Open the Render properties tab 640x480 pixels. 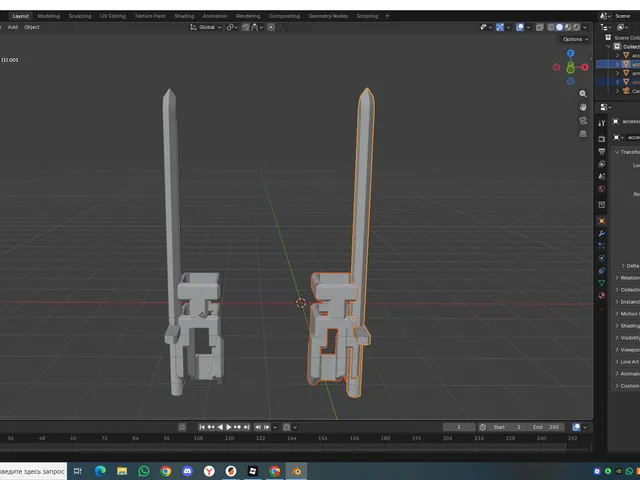point(602,139)
